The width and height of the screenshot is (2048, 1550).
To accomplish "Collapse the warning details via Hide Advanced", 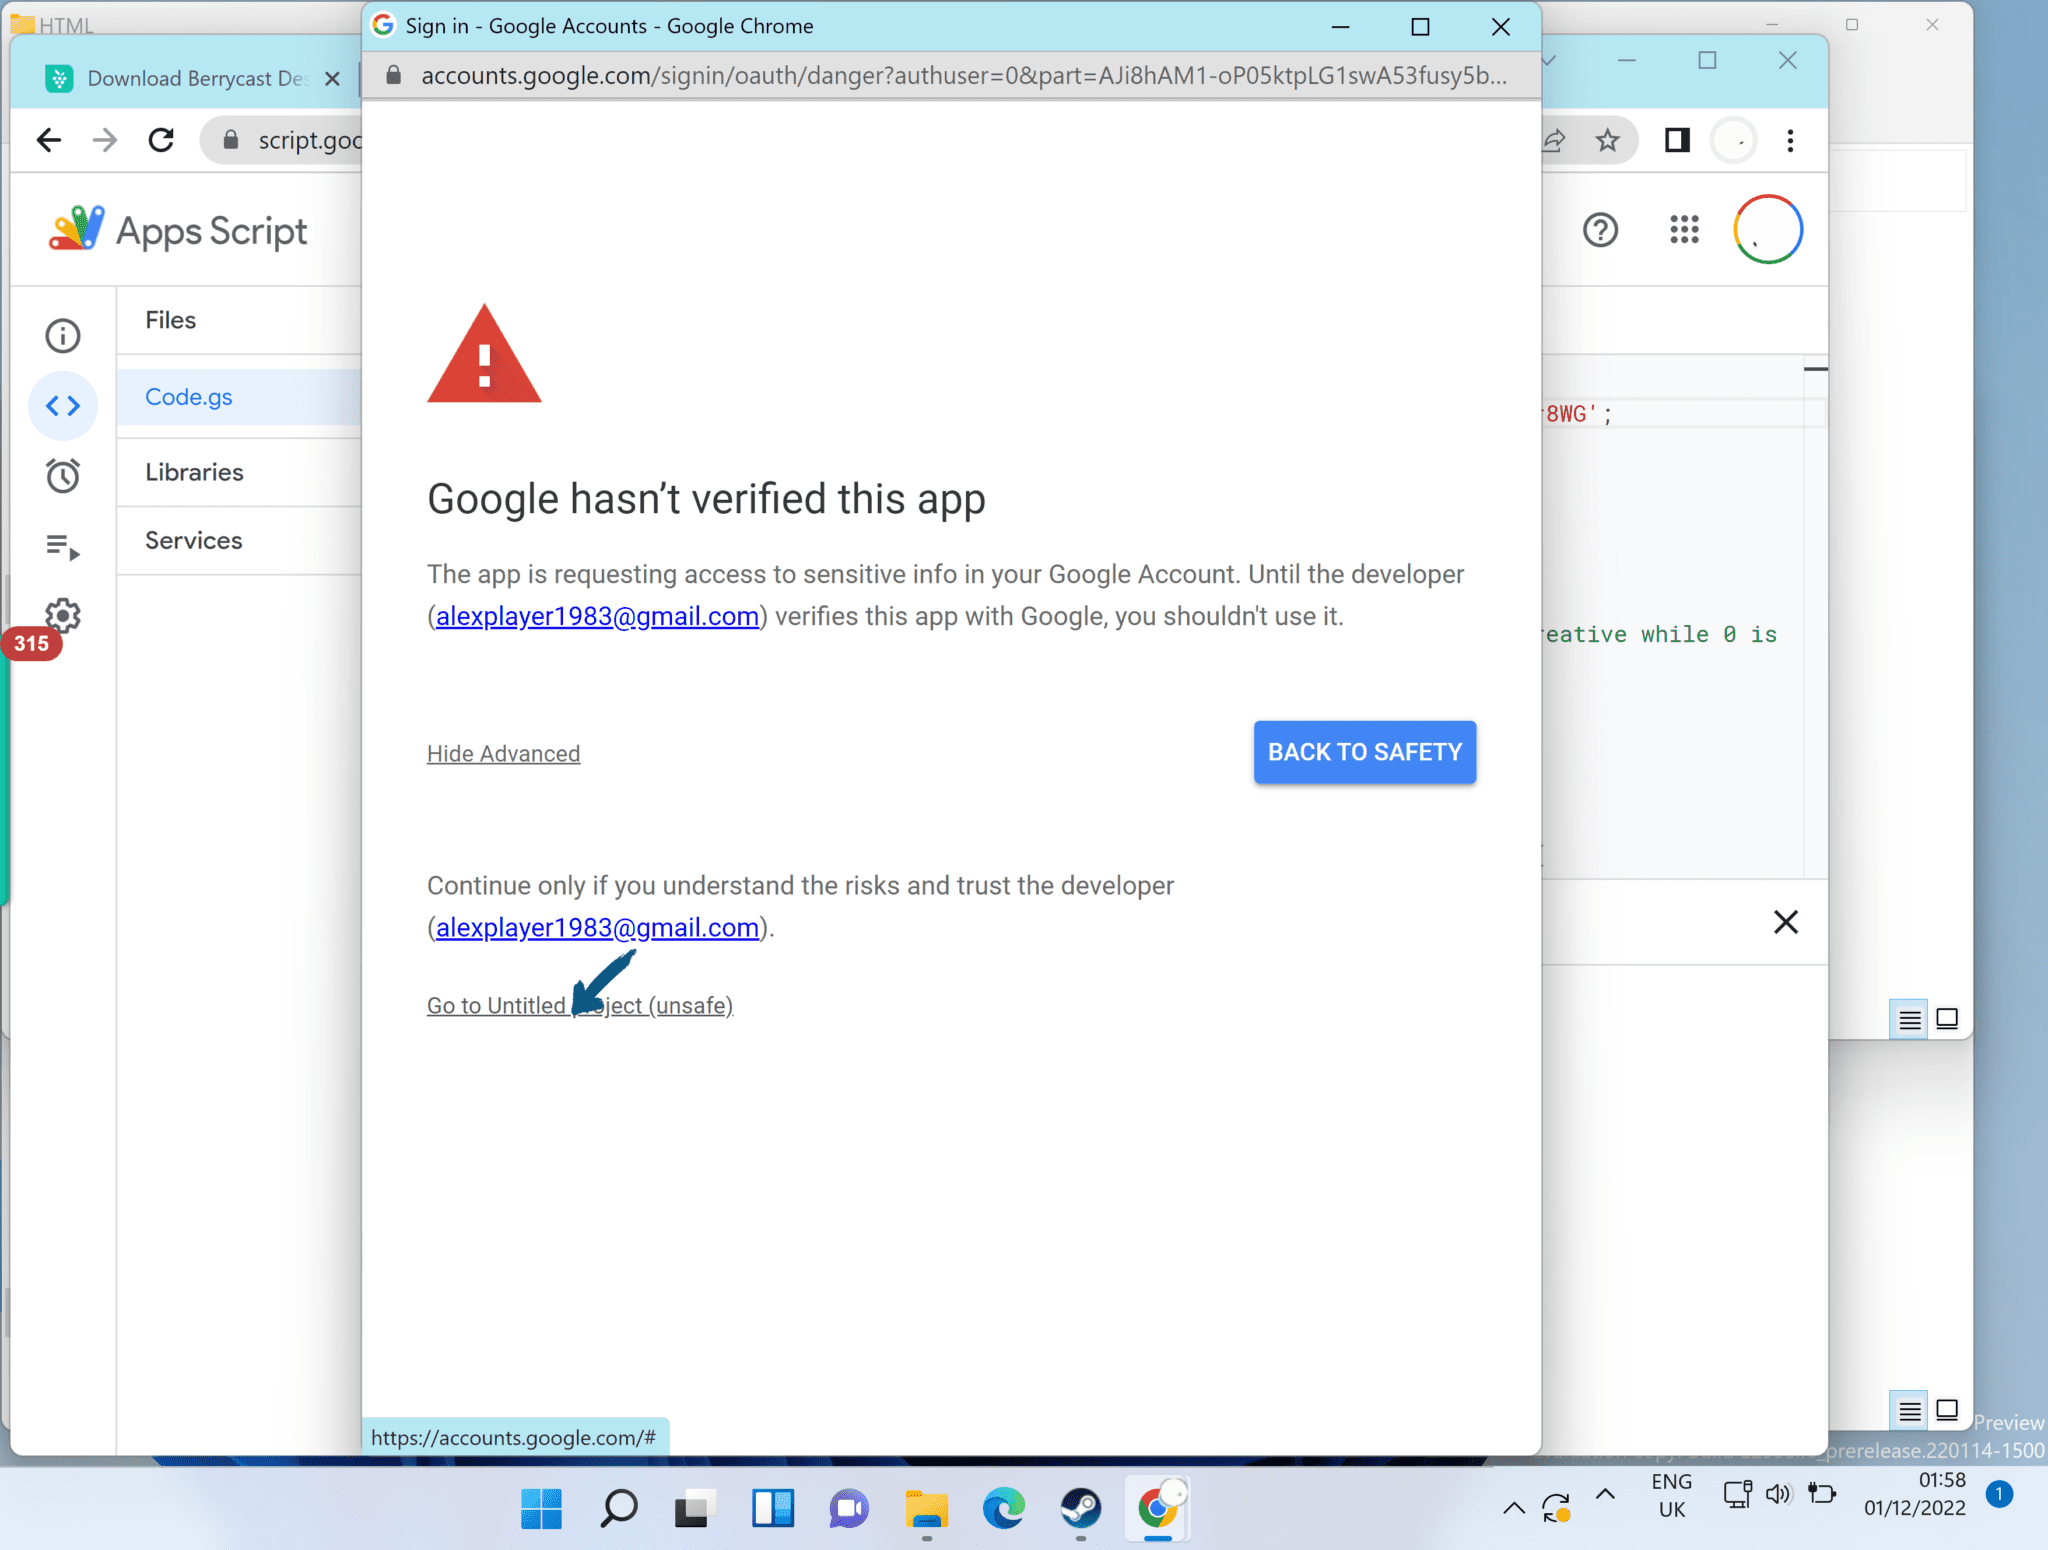I will [503, 753].
